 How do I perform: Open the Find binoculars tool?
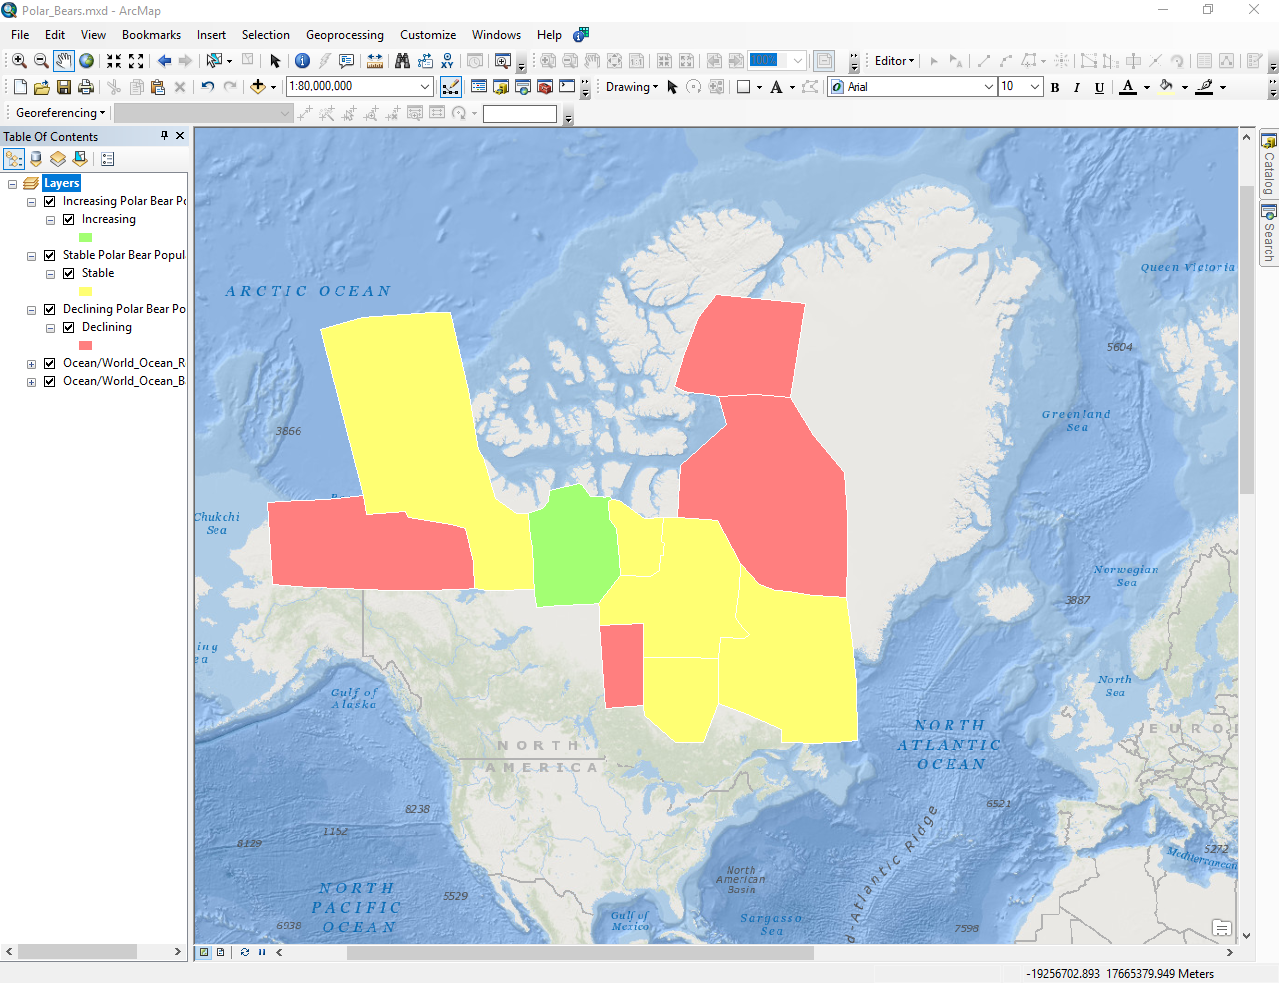[x=402, y=61]
